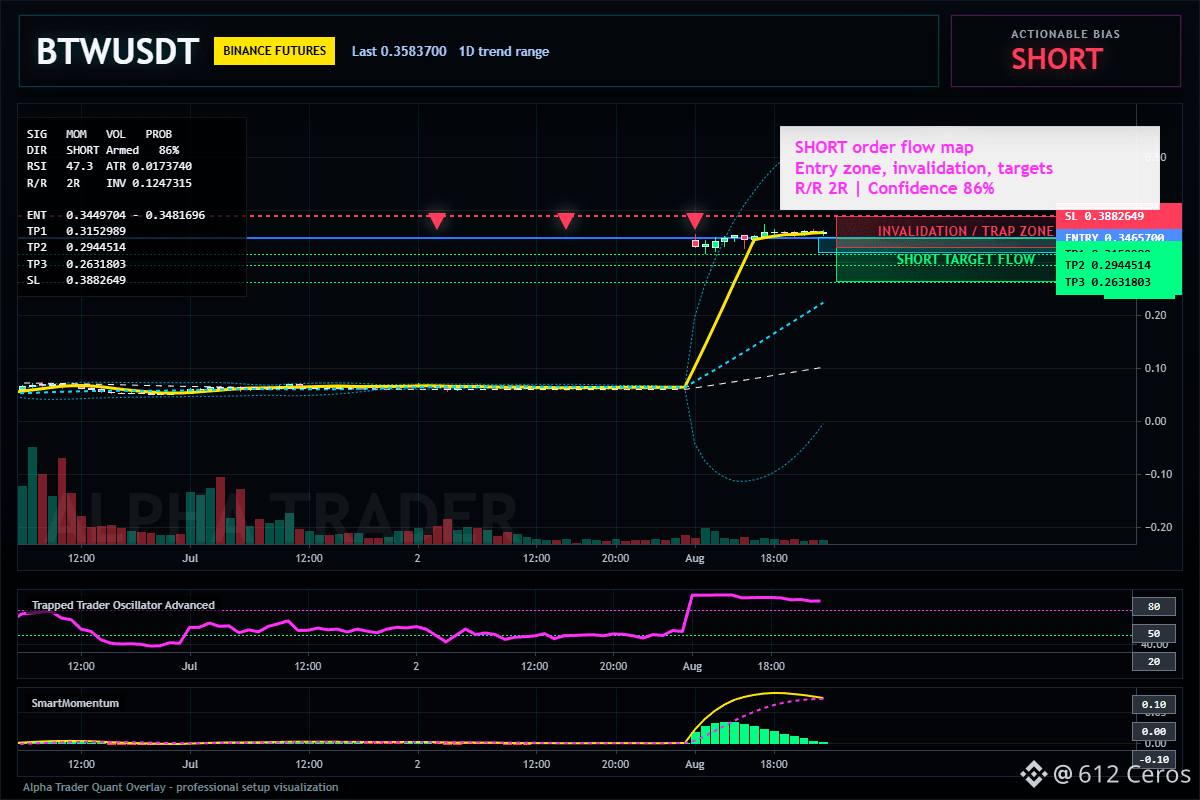
Task: Click the oscillator 50 level label
Action: click(x=1153, y=634)
